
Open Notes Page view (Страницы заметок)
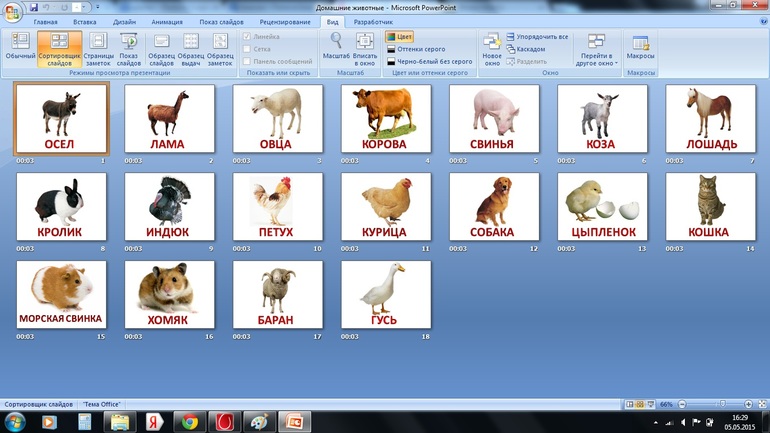coord(98,48)
